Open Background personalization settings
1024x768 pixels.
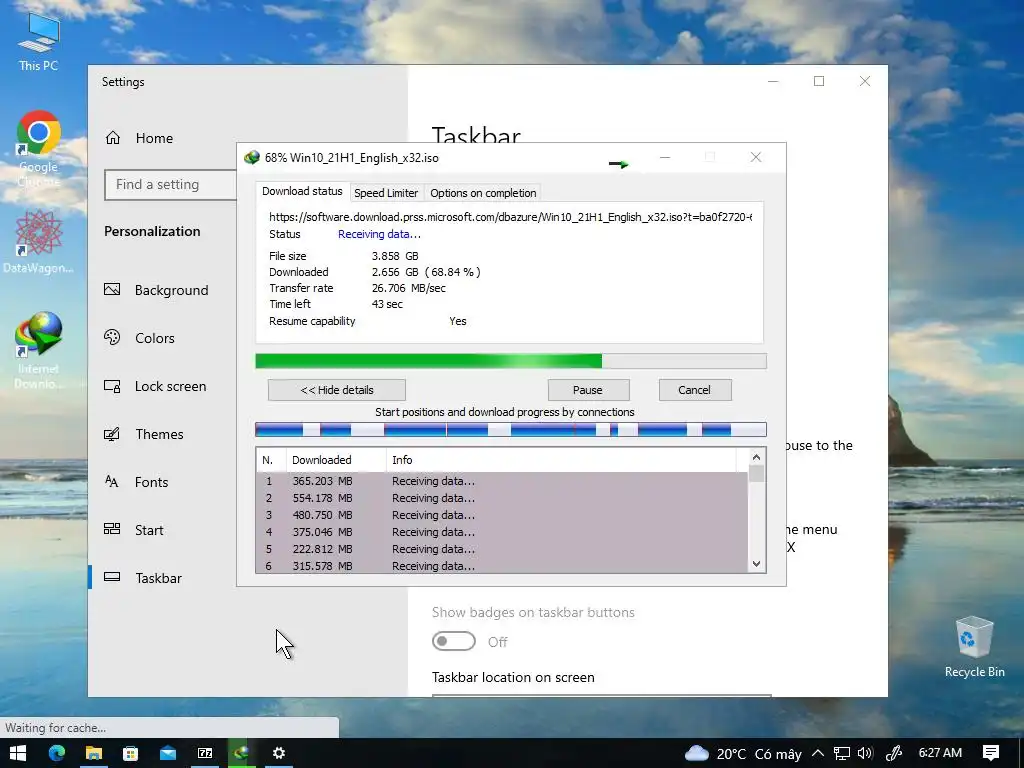click(x=157, y=290)
